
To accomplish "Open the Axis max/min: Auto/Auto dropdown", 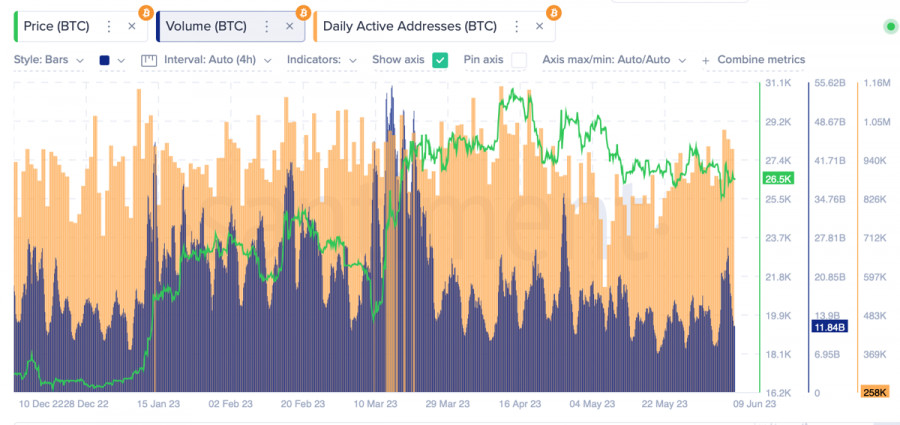I will pyautogui.click(x=614, y=60).
